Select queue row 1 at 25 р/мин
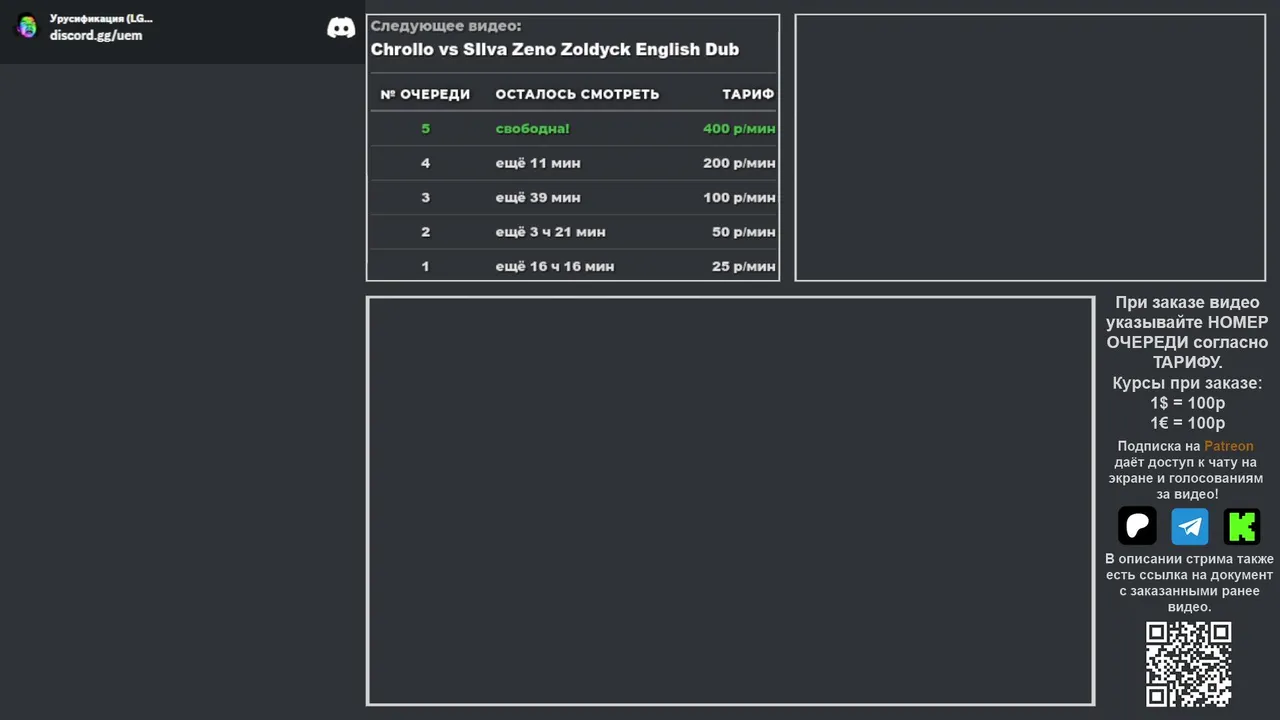 coord(573,266)
